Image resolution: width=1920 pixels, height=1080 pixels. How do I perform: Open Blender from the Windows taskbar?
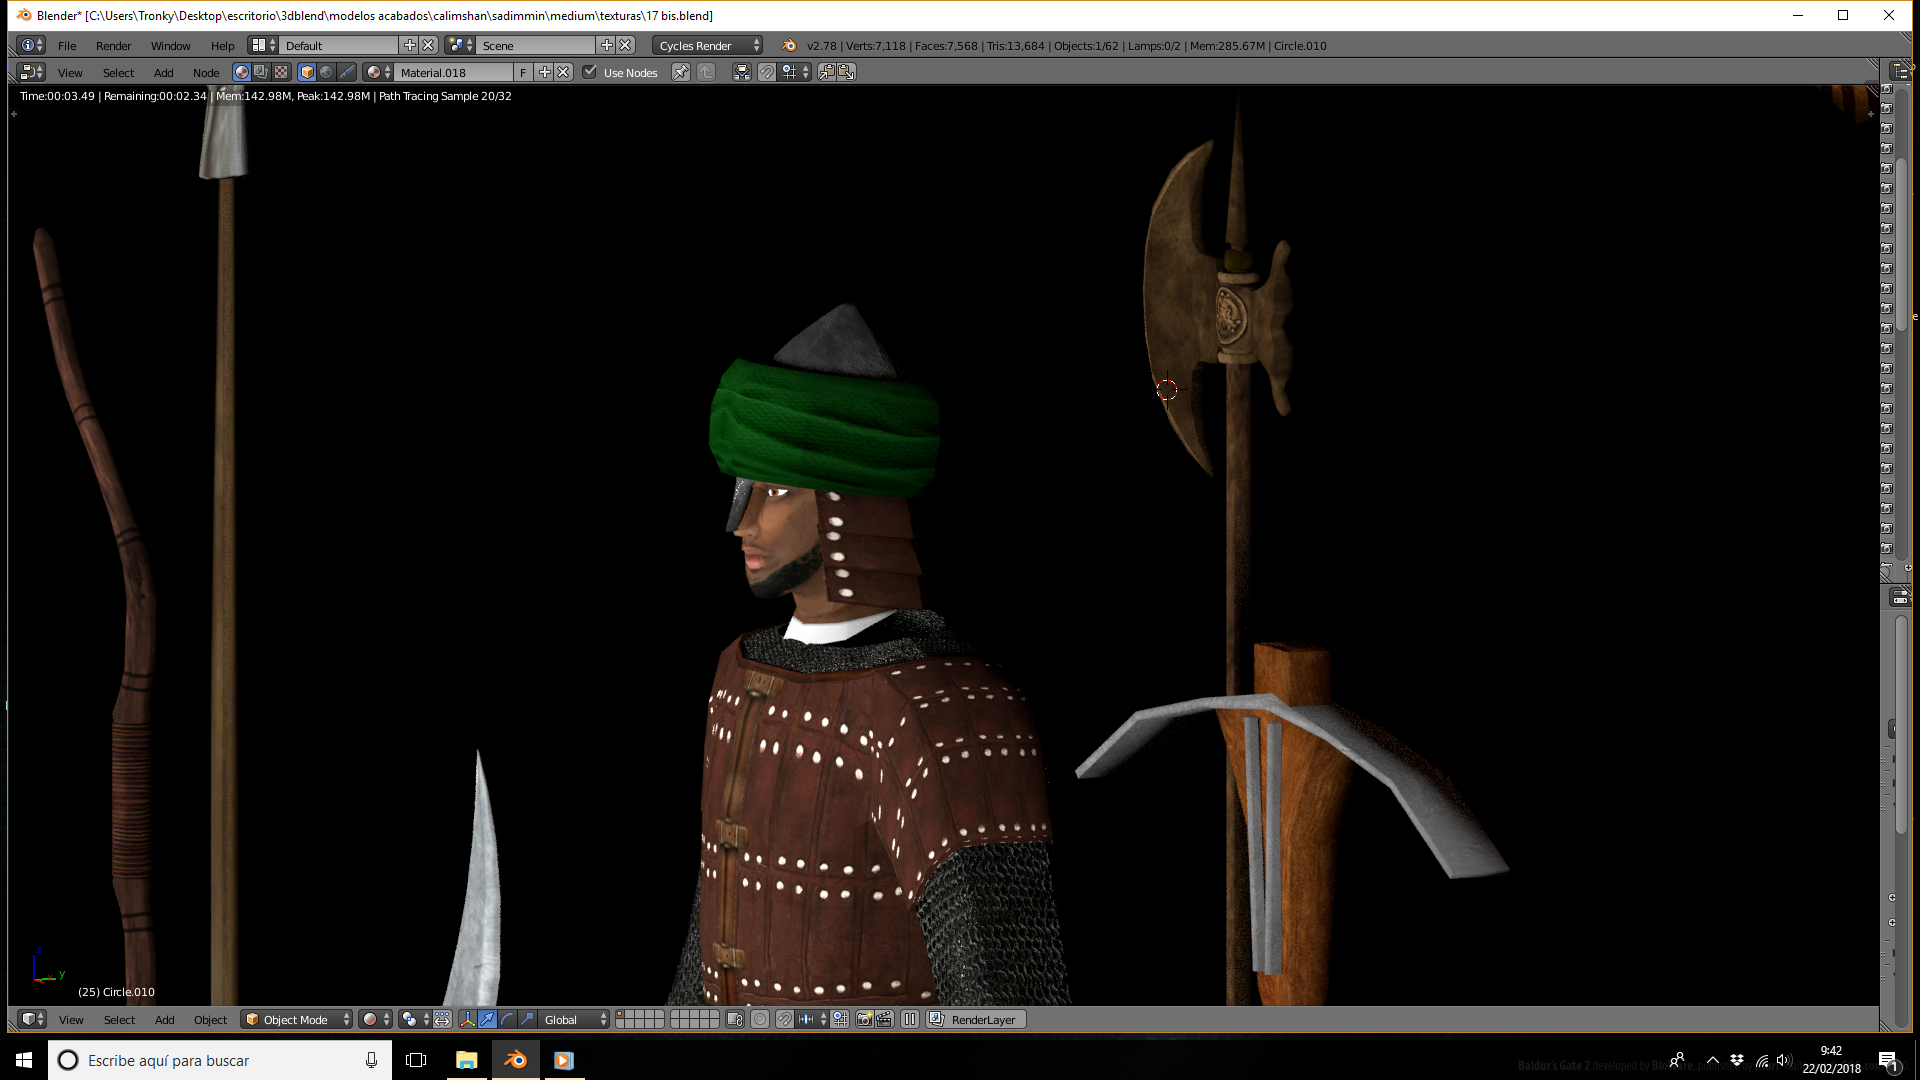515,1060
